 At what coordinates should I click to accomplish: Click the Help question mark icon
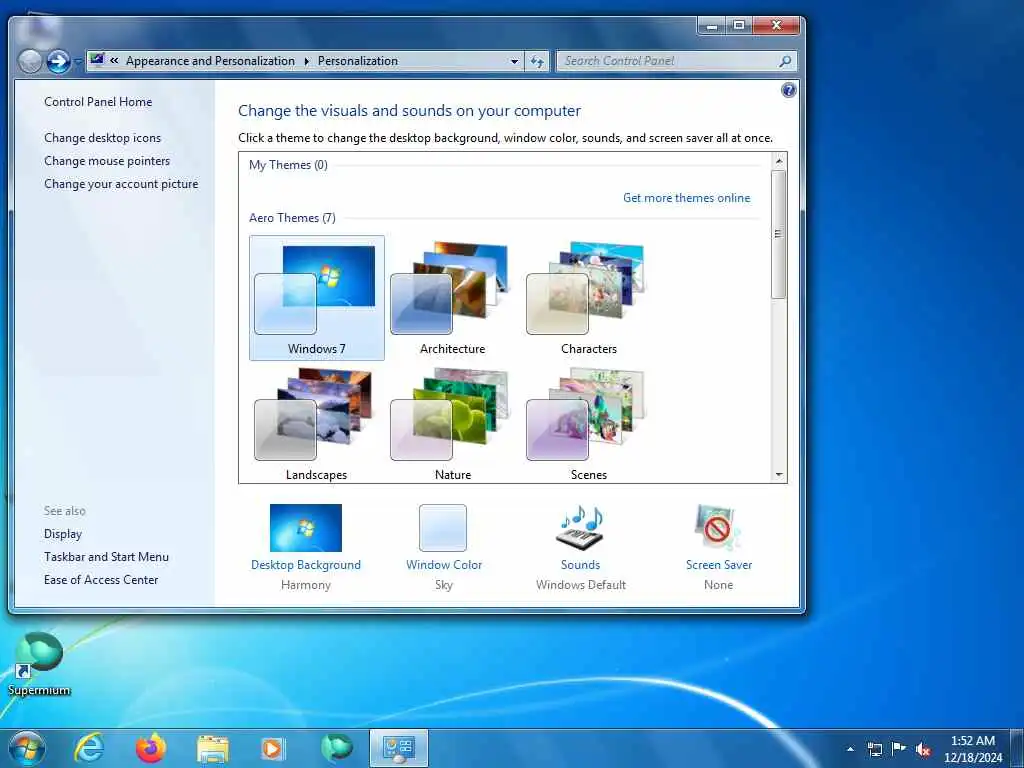point(788,90)
